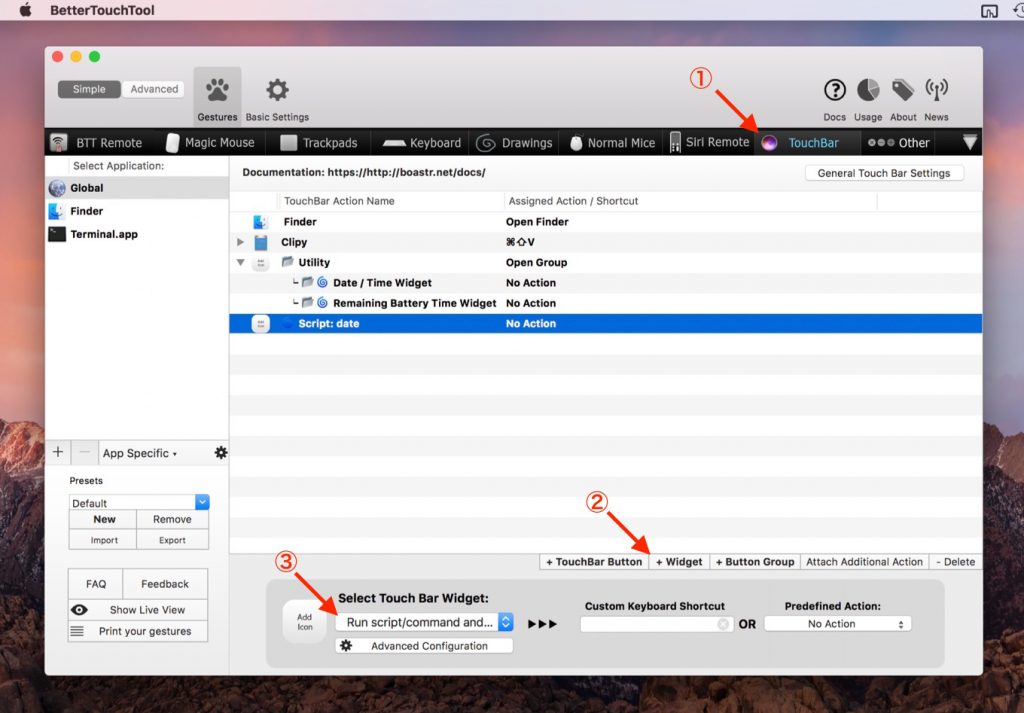Screen dimensions: 1024x713
Task: Open the gear settings next to App Specific
Action: 220,453
